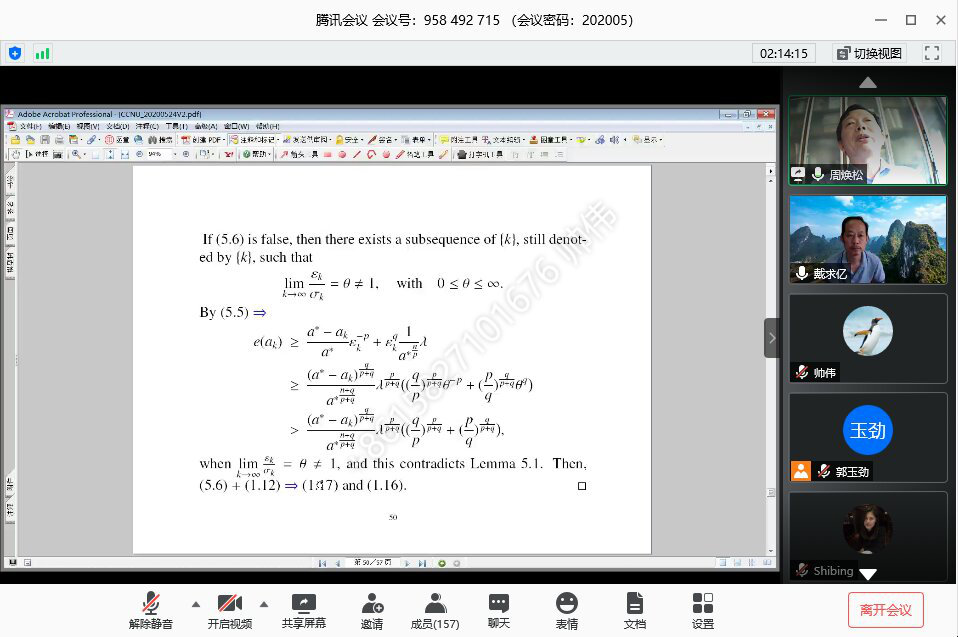Open the documents (文档) panel
Image resolution: width=958 pixels, height=637 pixels.
click(x=635, y=609)
